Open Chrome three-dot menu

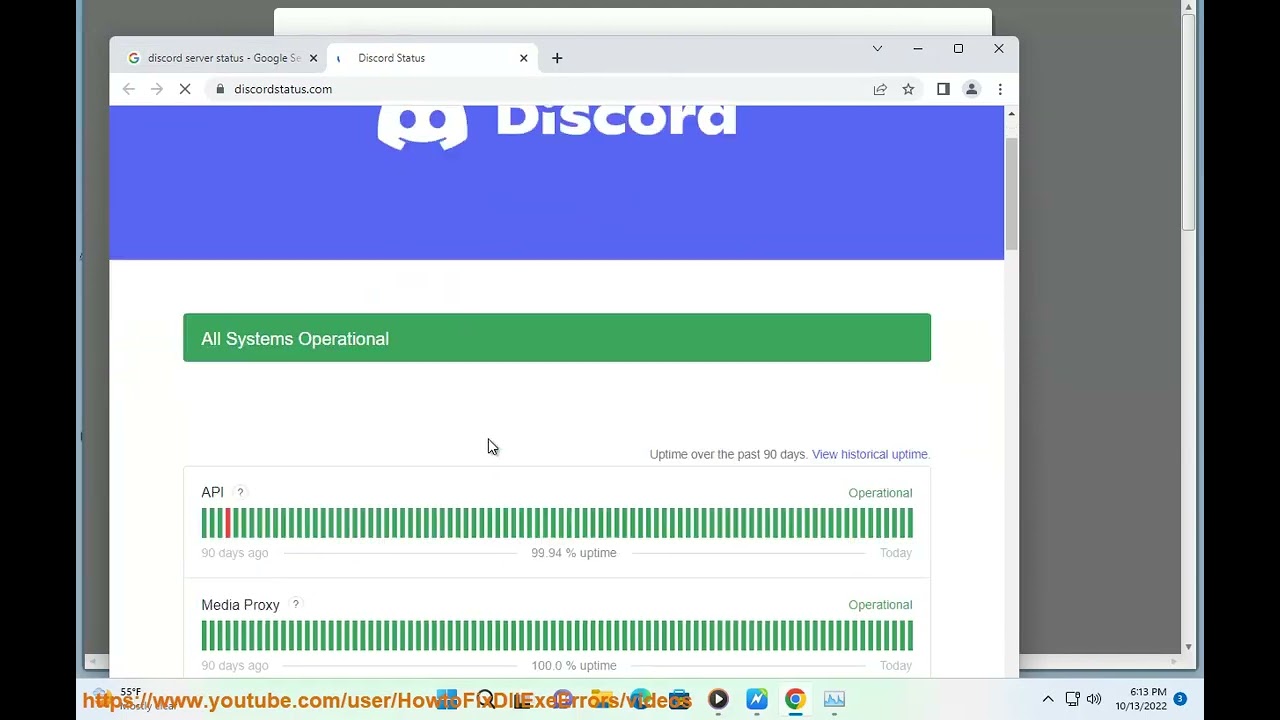1000,89
